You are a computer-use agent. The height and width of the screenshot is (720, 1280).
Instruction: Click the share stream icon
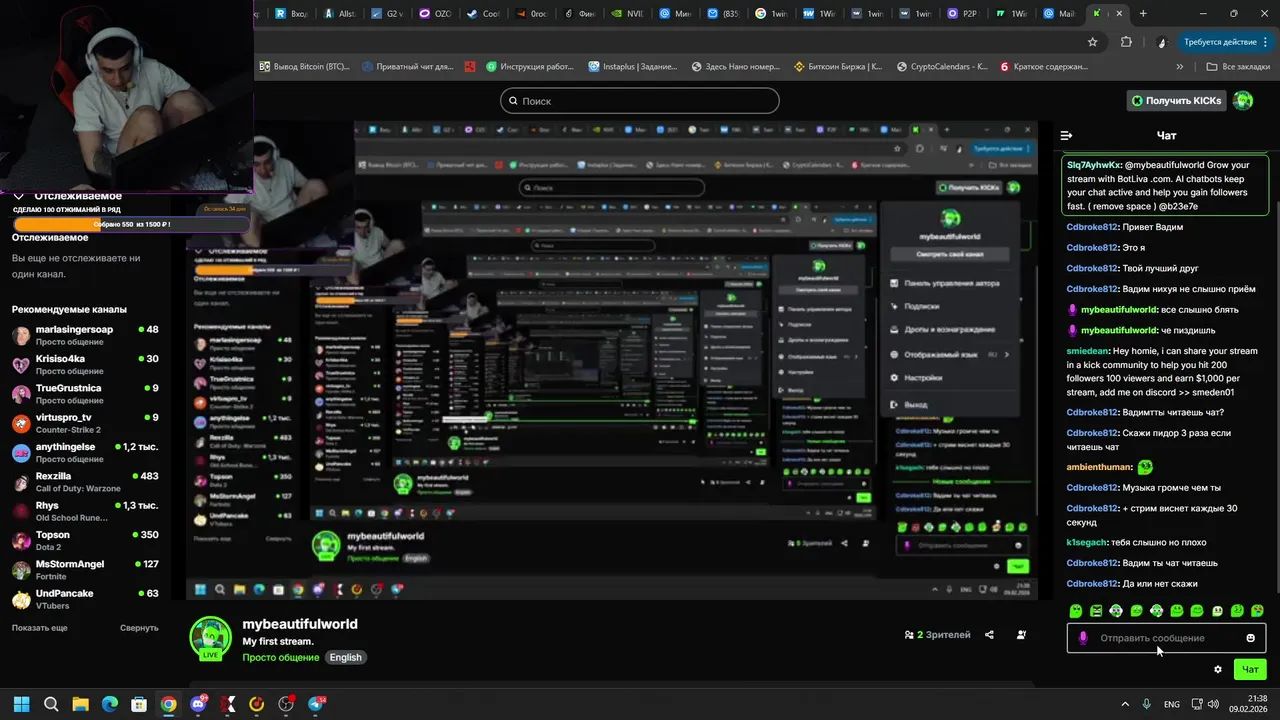point(989,635)
